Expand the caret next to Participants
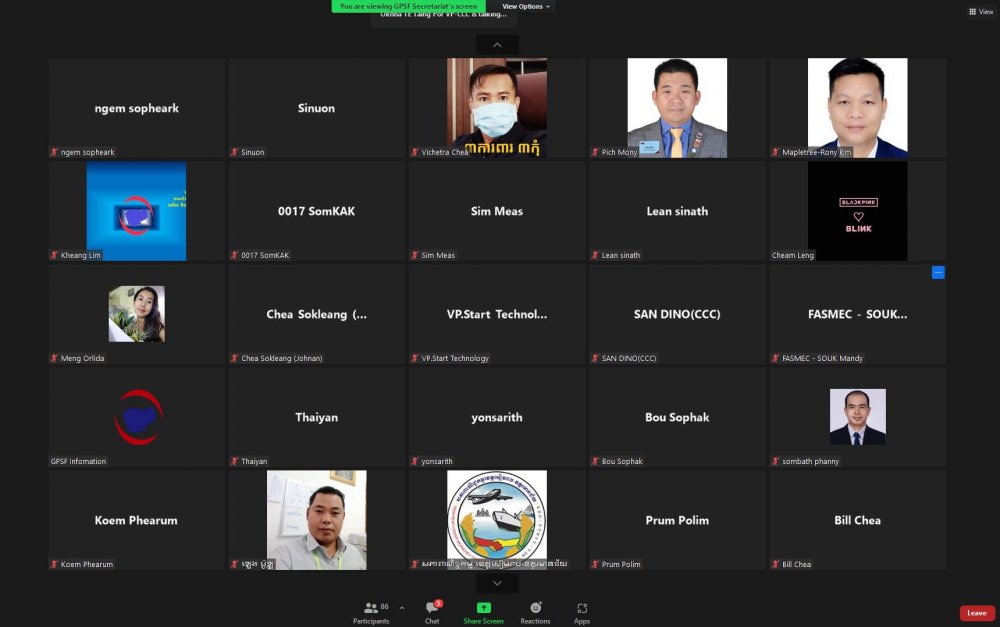Viewport: 1000px width, 627px height. tap(402, 607)
